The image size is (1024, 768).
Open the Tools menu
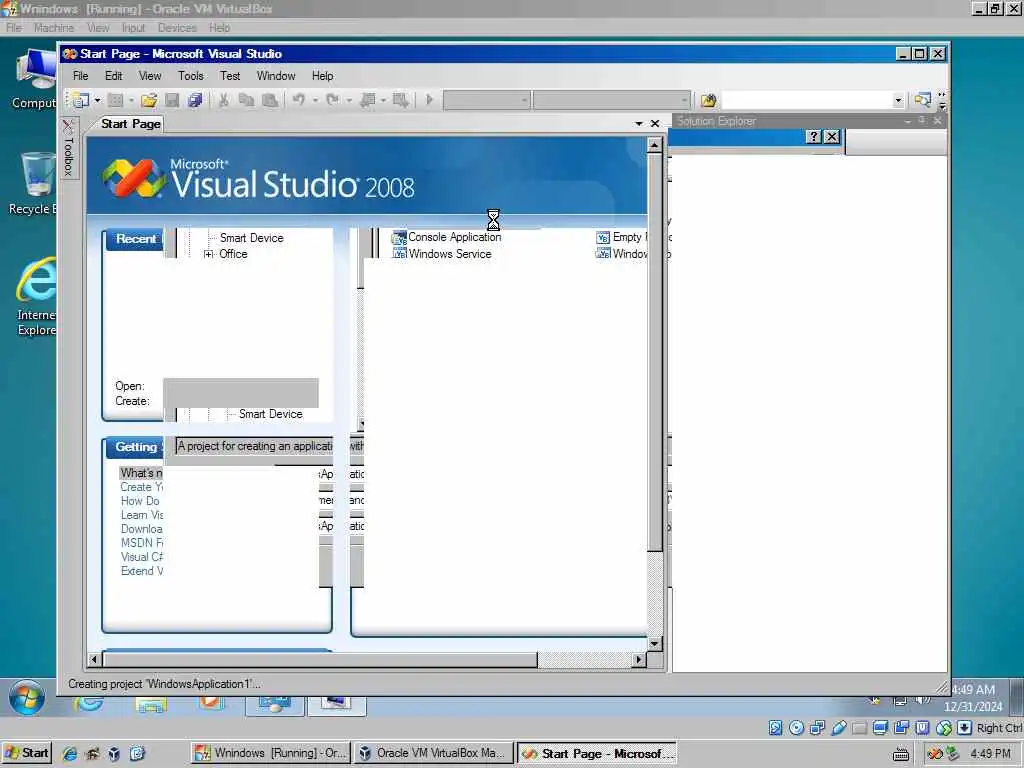click(x=191, y=76)
